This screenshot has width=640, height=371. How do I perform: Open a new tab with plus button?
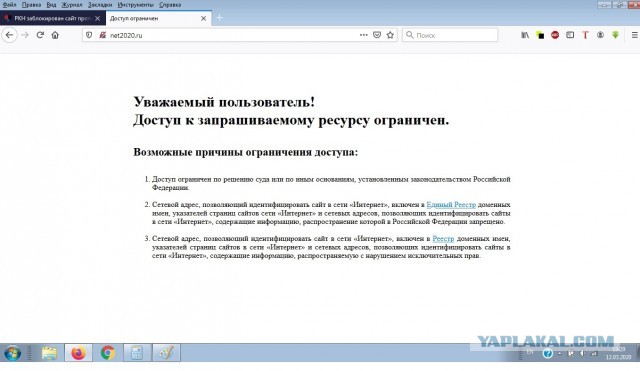tap(220, 18)
